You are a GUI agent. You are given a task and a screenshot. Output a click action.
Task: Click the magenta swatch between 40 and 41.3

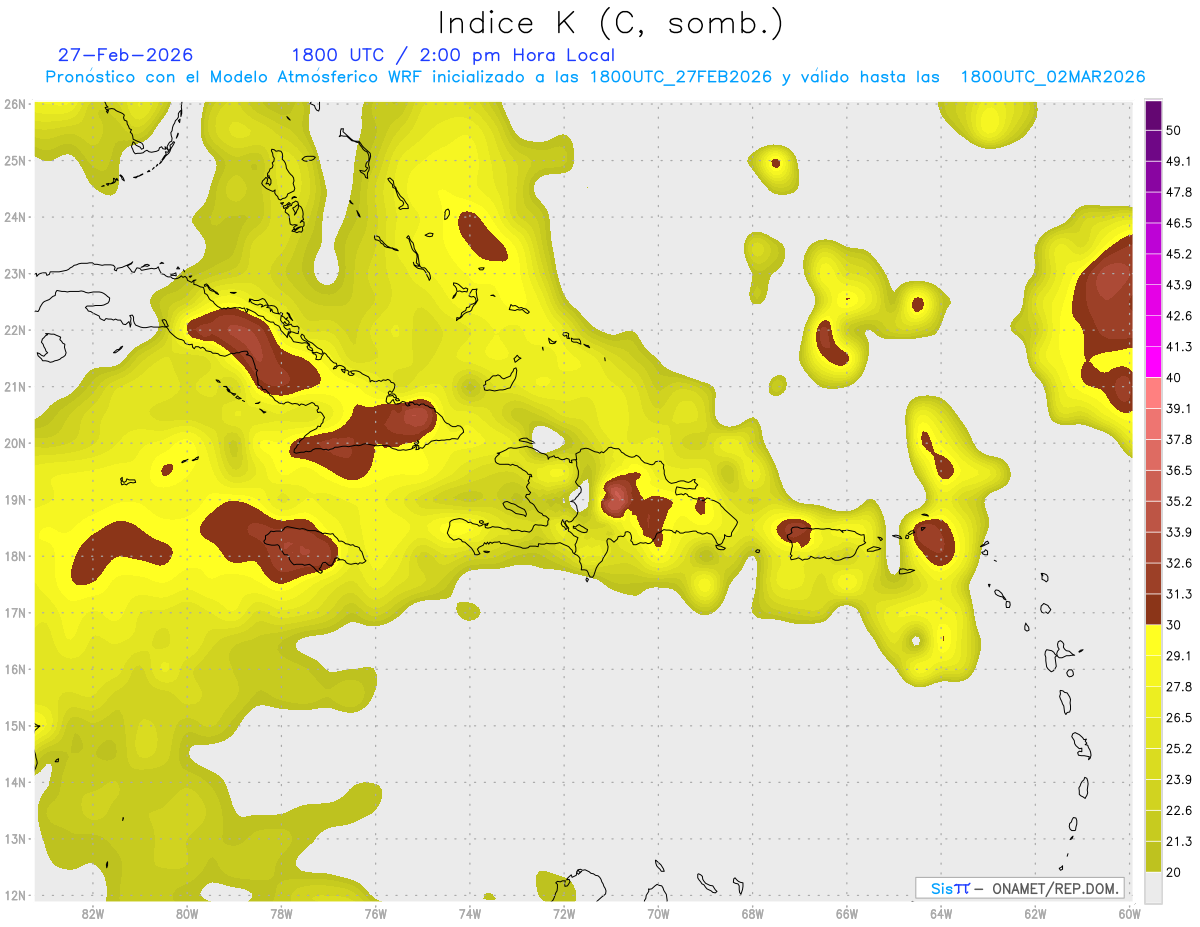pos(1153,362)
